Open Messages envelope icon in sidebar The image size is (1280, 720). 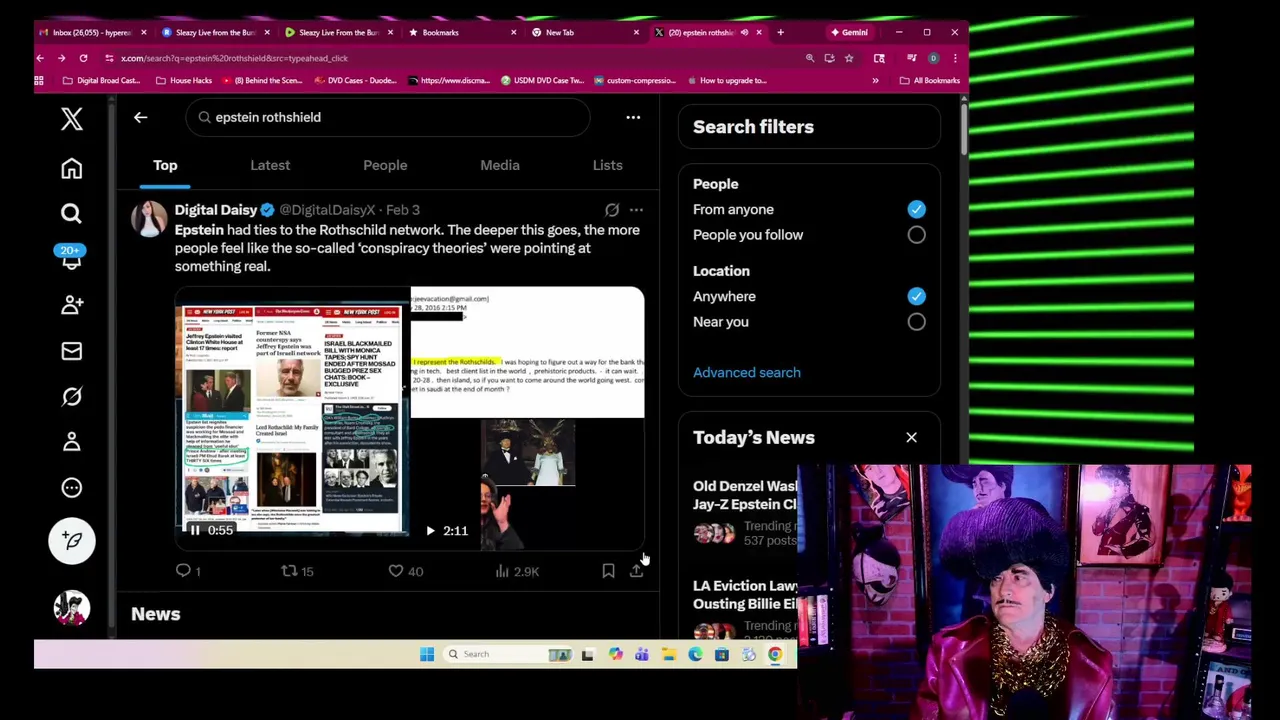(x=71, y=351)
